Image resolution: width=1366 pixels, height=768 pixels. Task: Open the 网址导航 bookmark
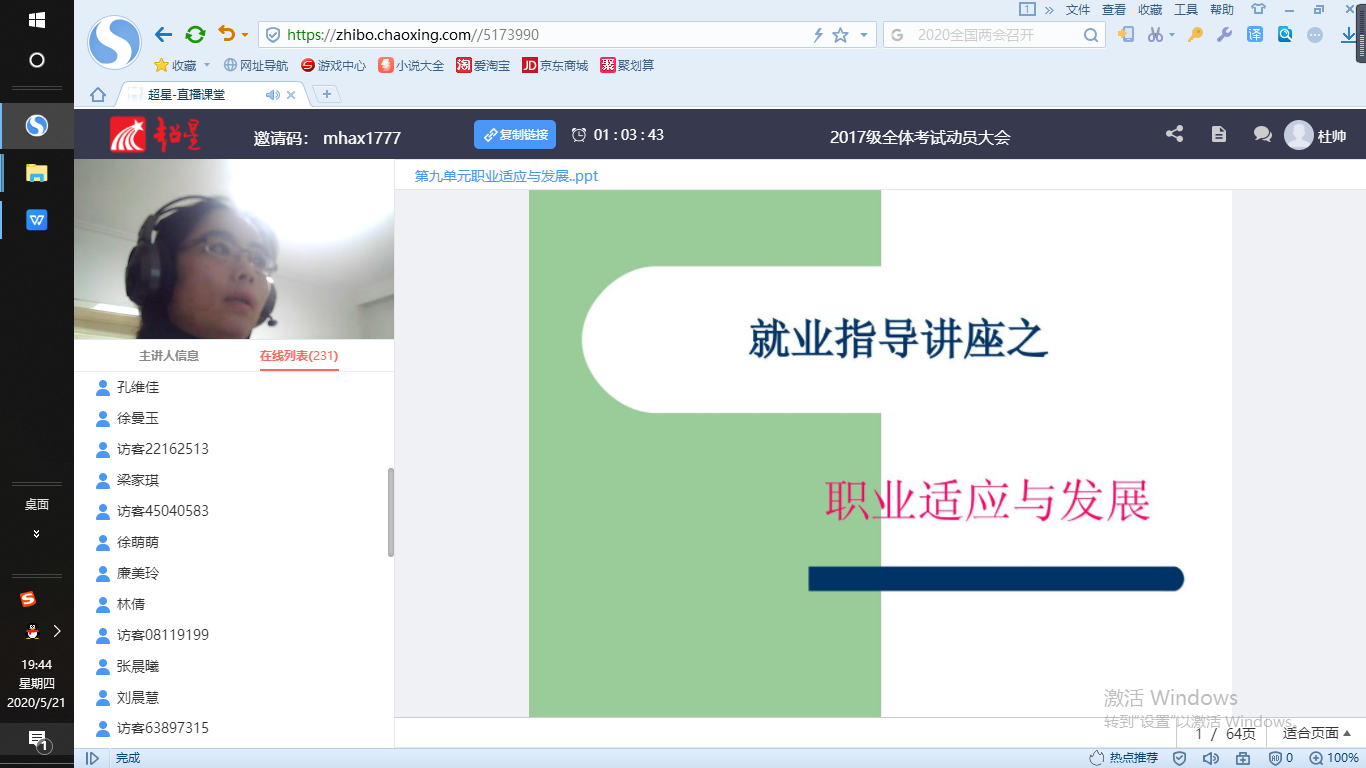coord(256,66)
